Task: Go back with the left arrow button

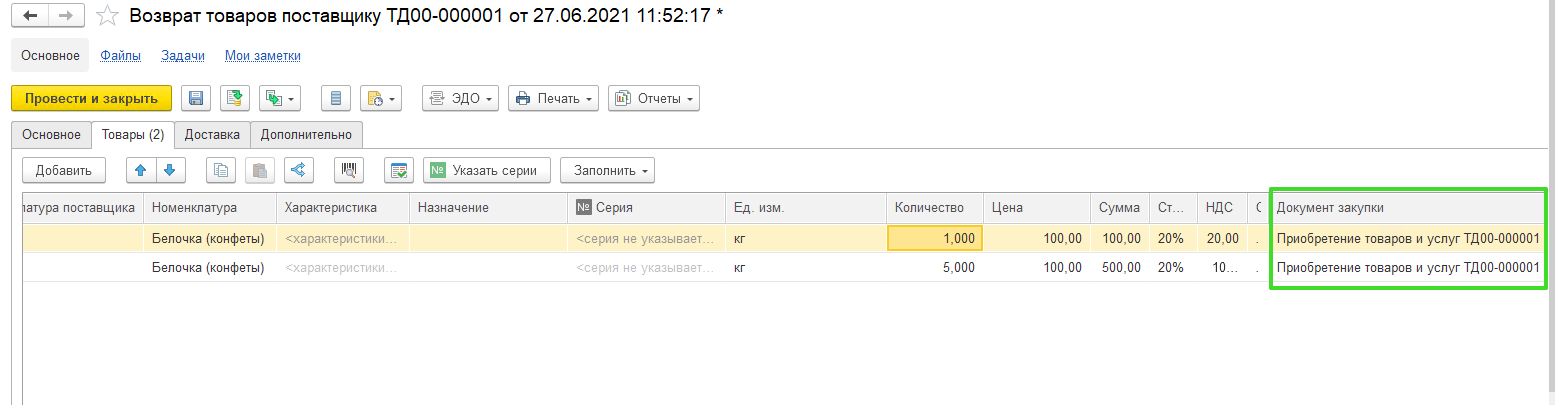Action: 29,17
